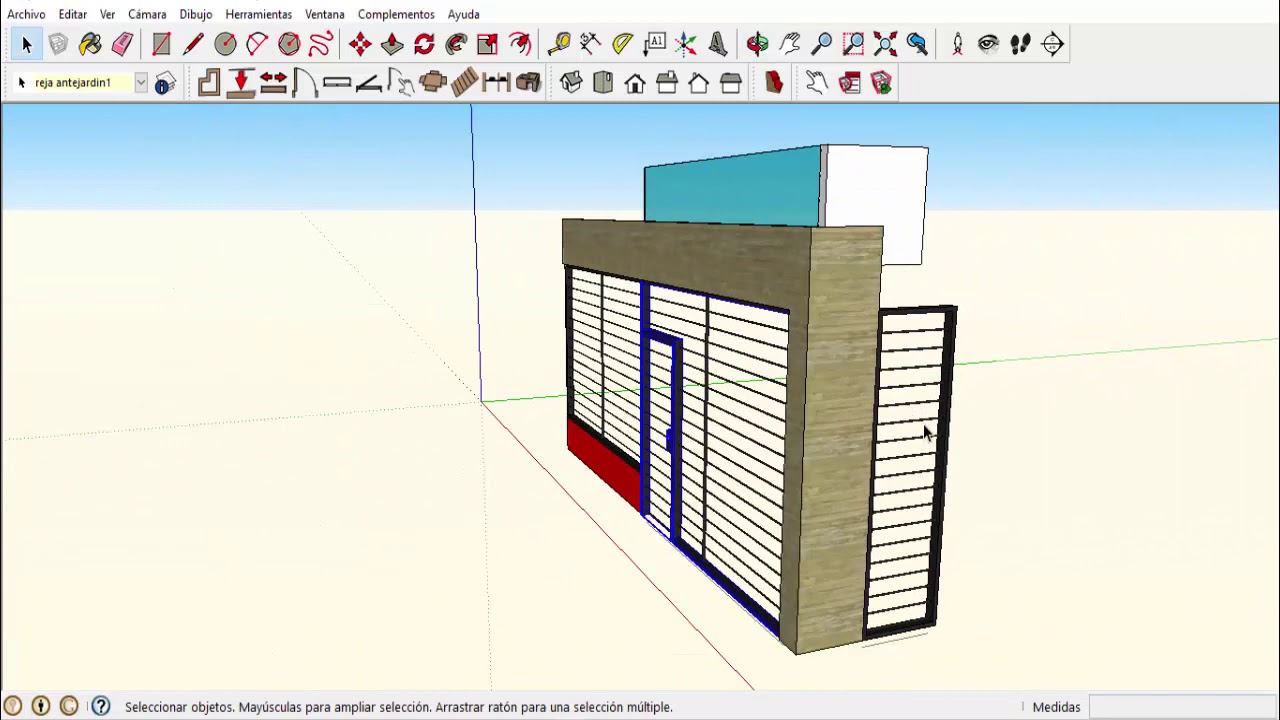
Task: Open the layer details info icon
Action: pos(165,83)
